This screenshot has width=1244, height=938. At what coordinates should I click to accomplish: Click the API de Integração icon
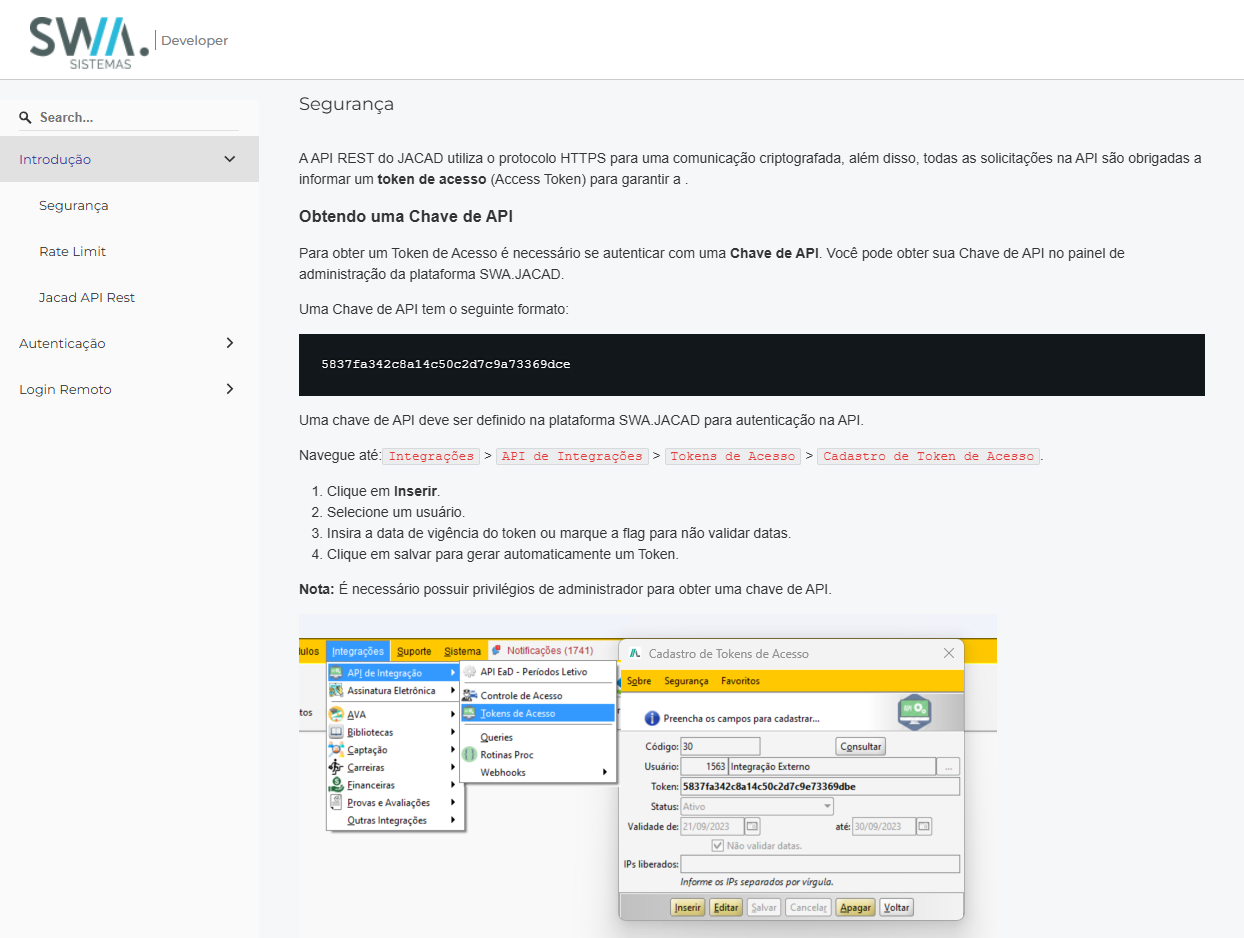pos(336,673)
